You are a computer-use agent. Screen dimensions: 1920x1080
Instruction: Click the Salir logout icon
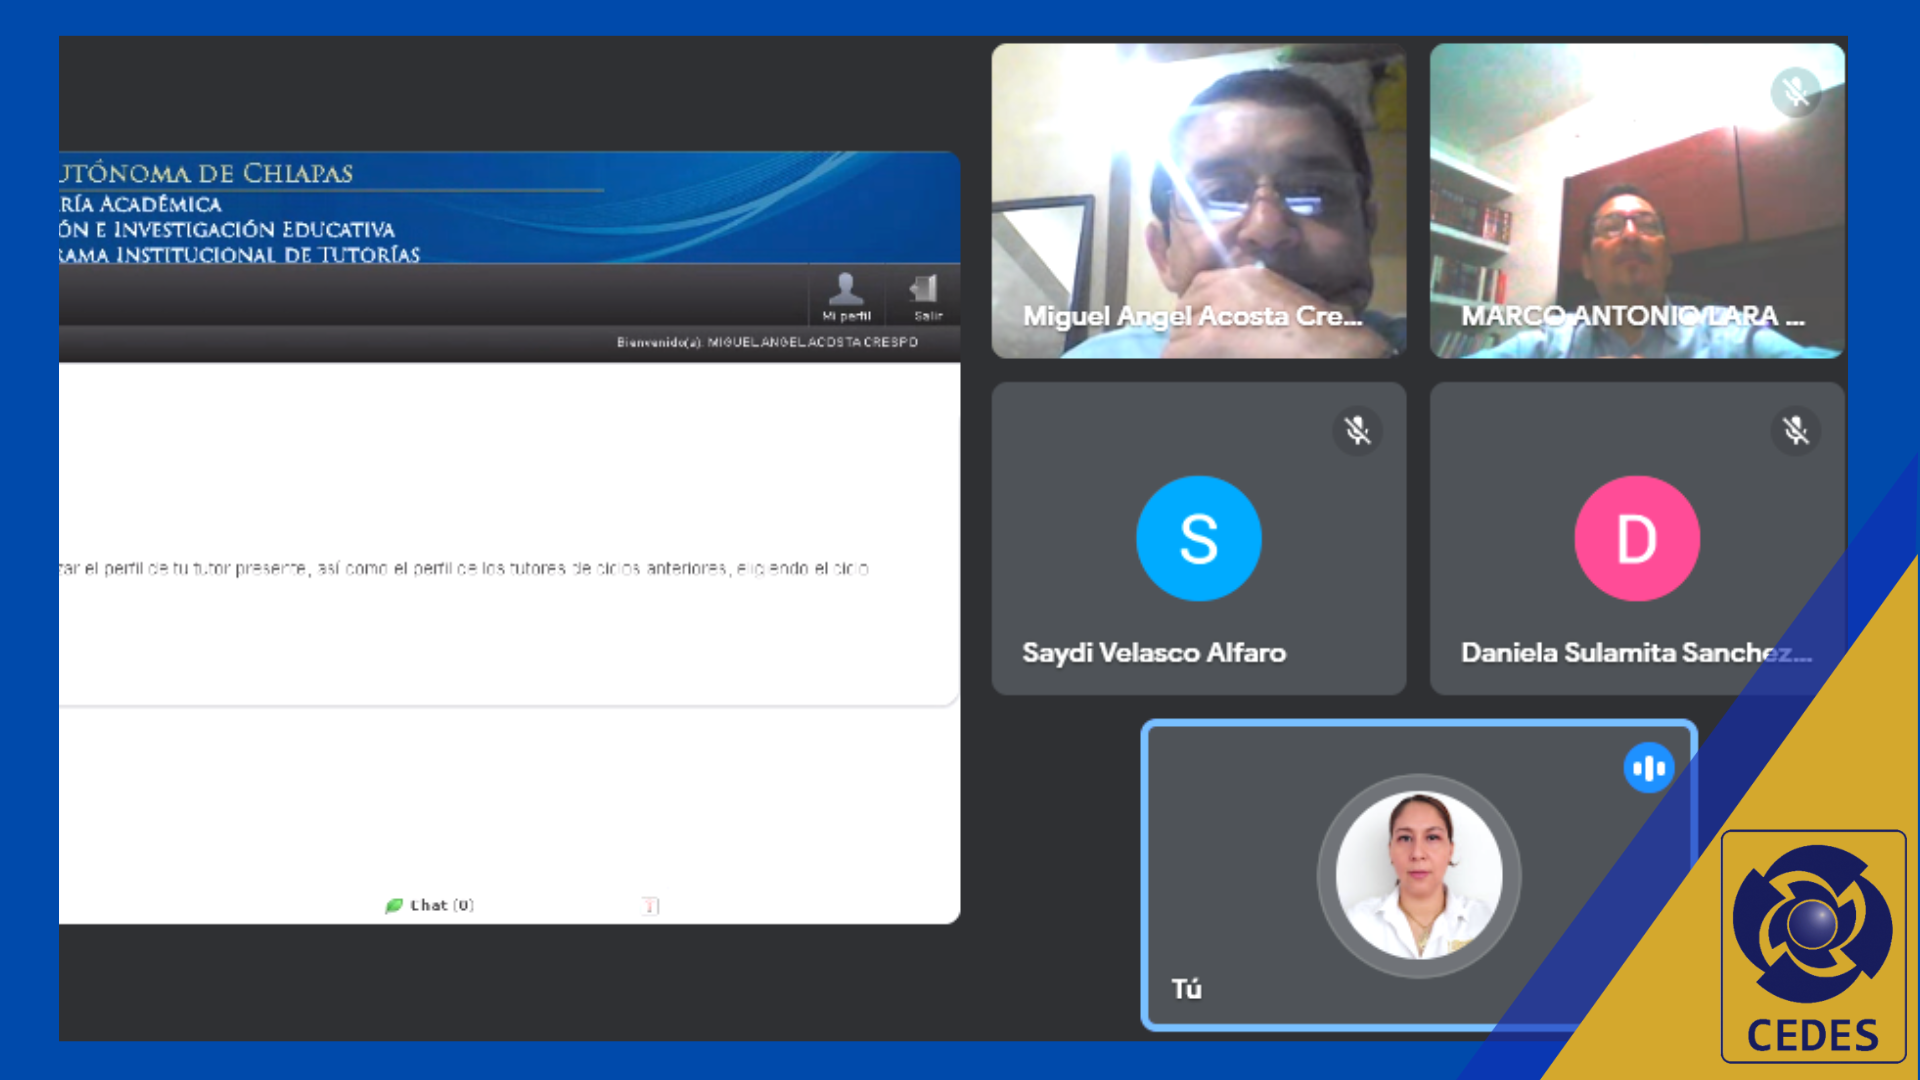pyautogui.click(x=927, y=296)
